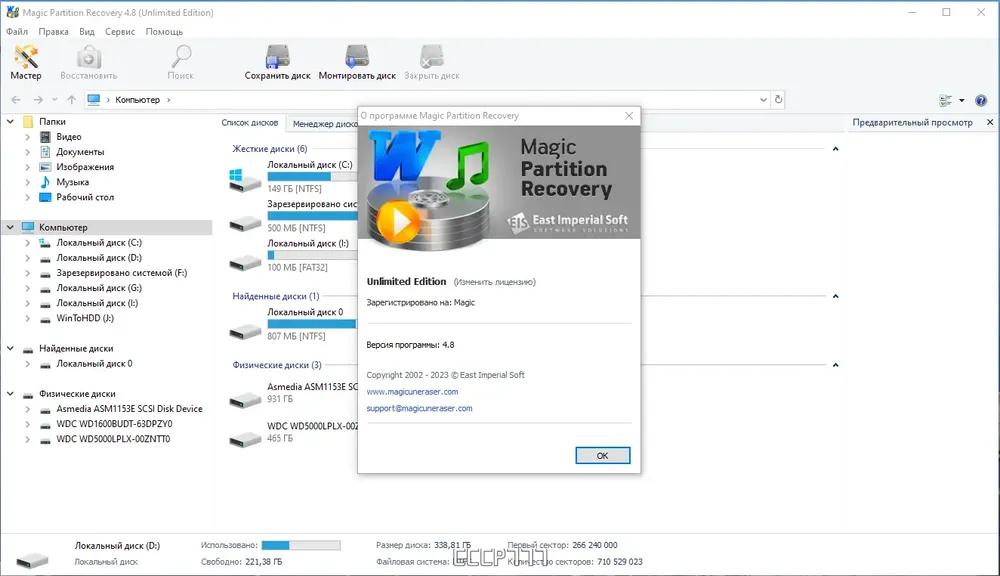Click Локальный диск 0 usage bar

click(312, 324)
